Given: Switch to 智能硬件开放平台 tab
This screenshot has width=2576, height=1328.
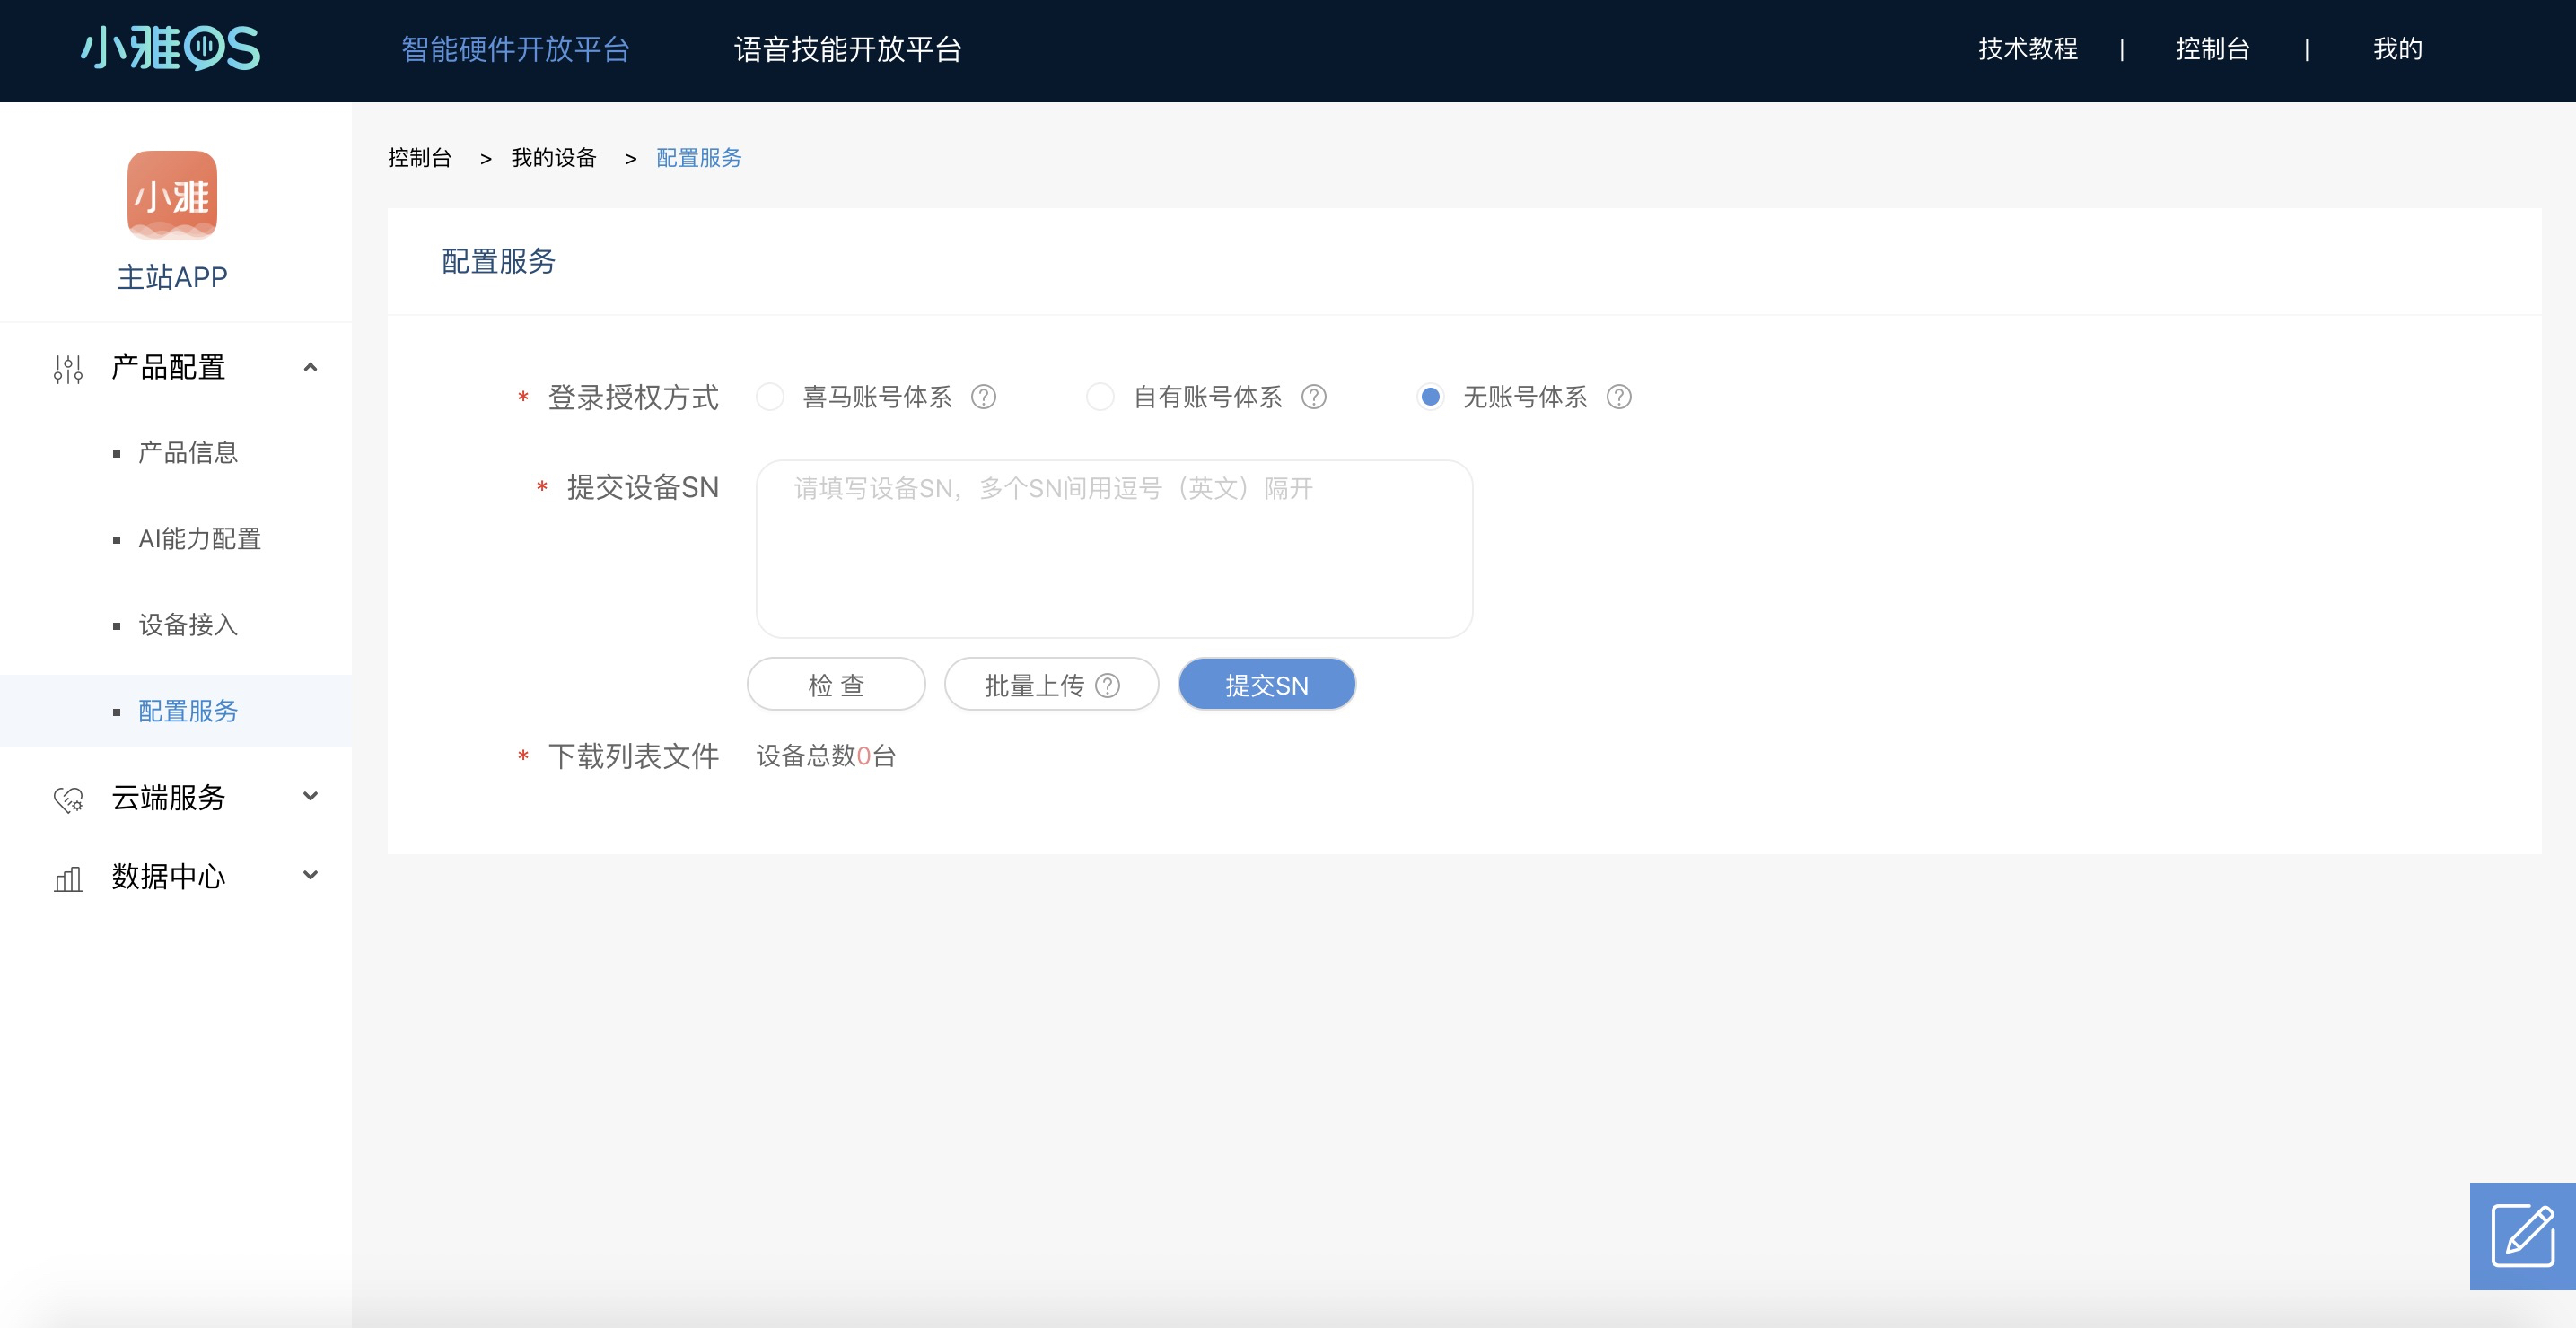Looking at the screenshot, I should pyautogui.click(x=516, y=49).
